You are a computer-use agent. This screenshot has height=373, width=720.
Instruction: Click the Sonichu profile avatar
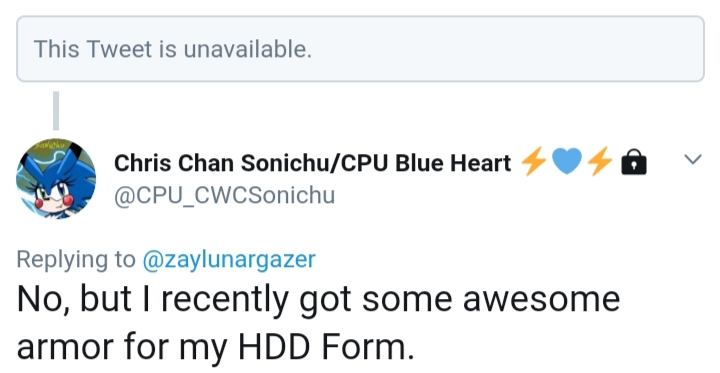56,179
